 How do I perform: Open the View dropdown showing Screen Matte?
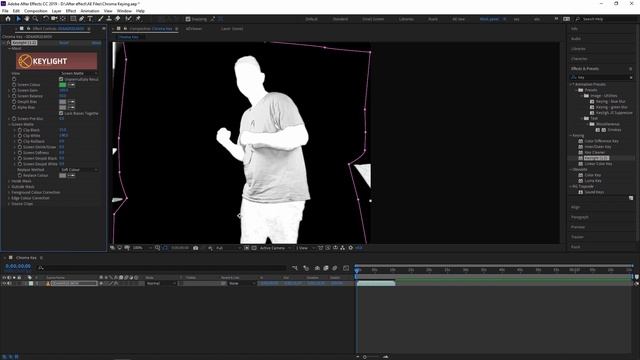coord(79,73)
